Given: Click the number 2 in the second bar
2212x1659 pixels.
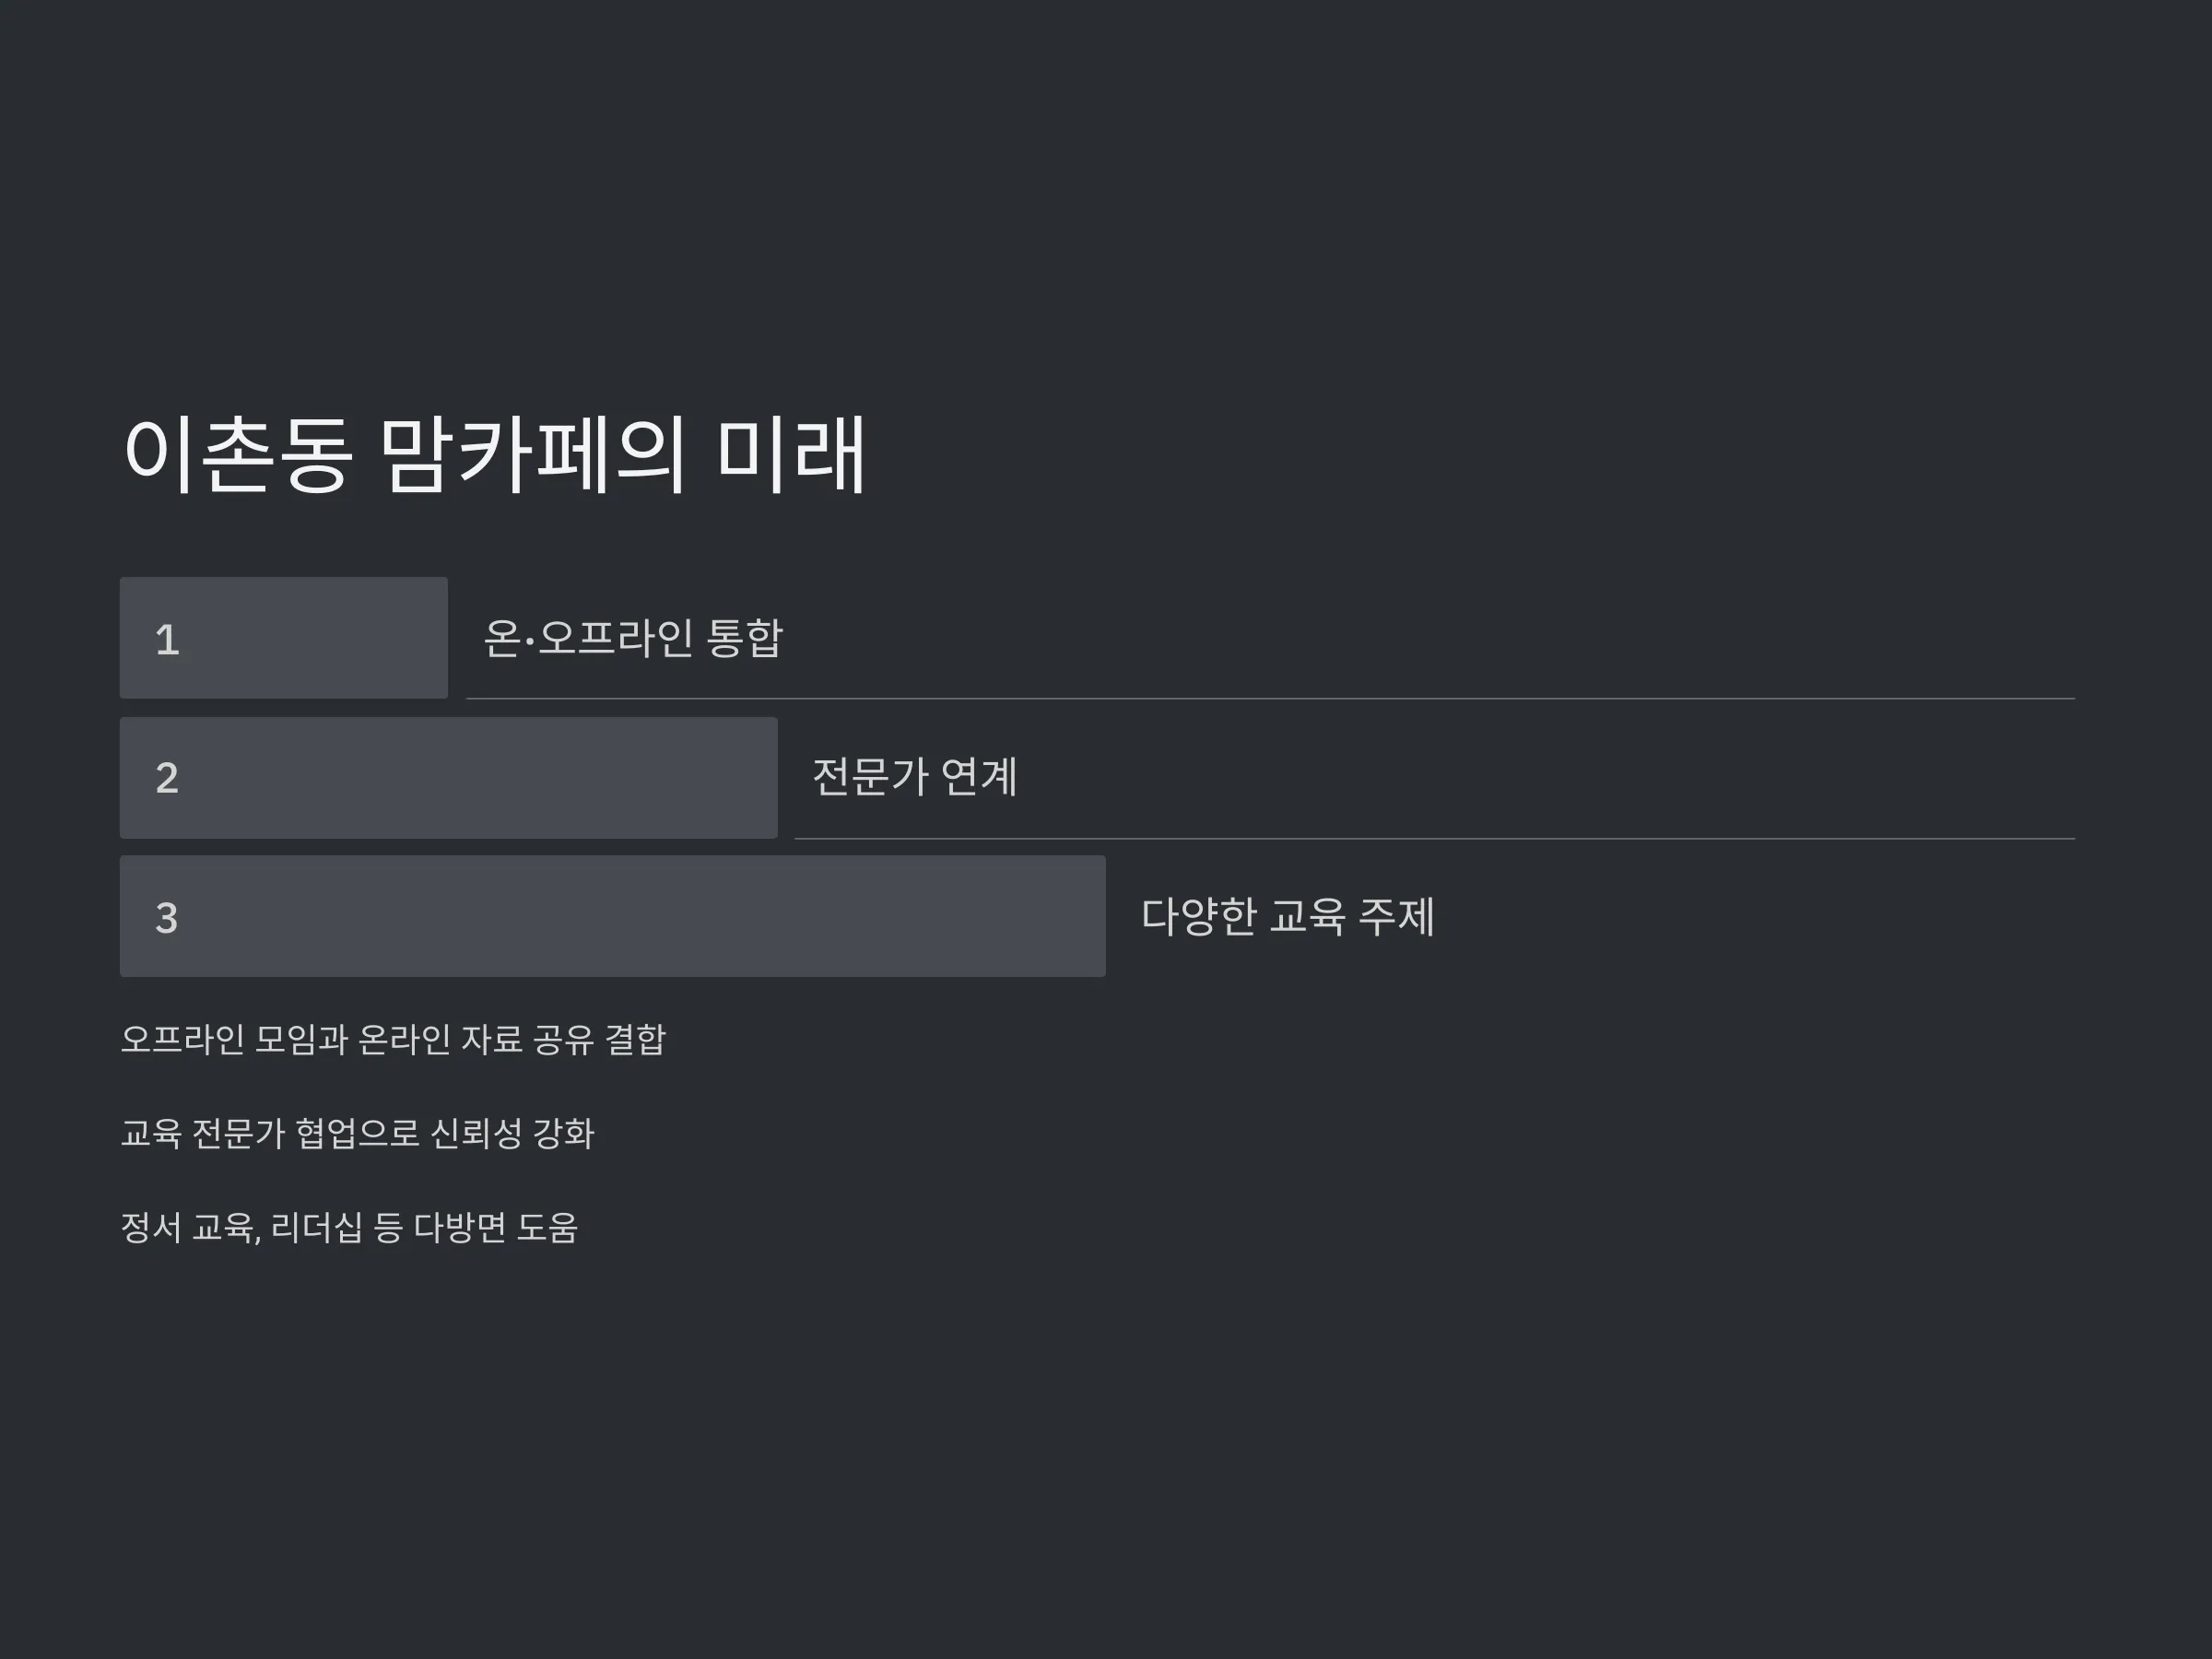Looking at the screenshot, I should [167, 778].
